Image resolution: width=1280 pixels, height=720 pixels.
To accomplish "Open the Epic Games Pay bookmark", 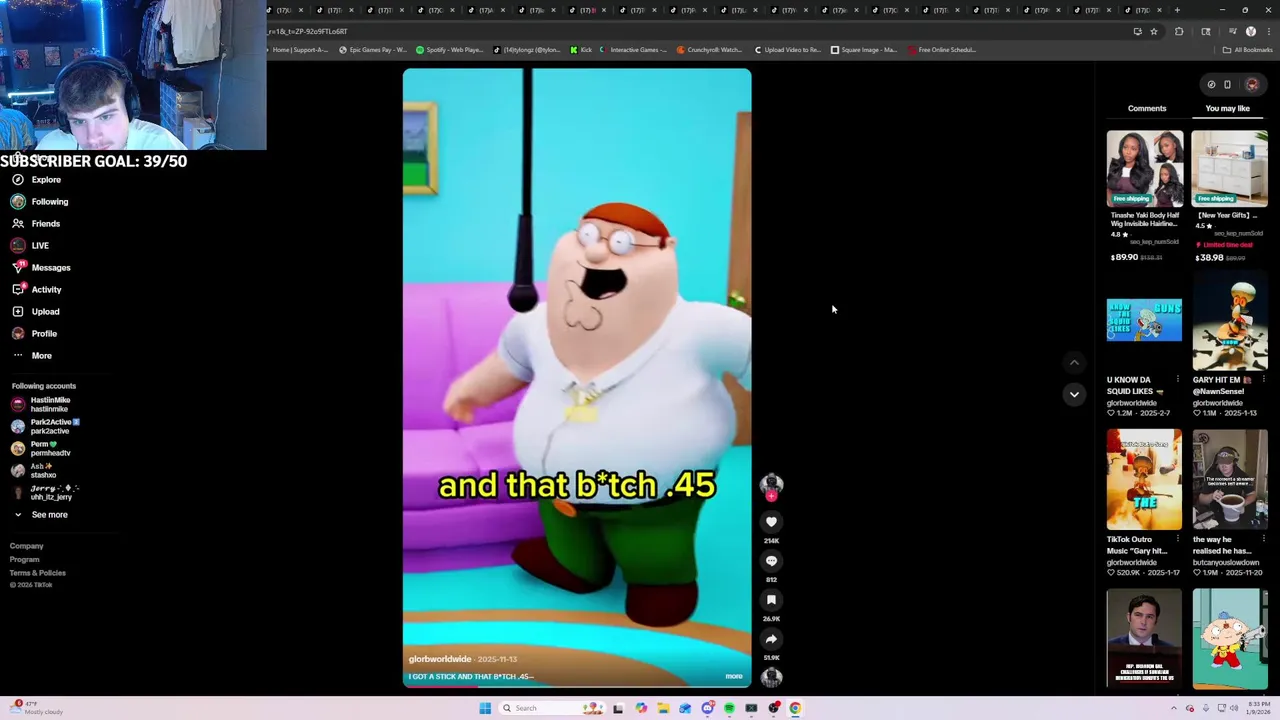I will tap(372, 50).
